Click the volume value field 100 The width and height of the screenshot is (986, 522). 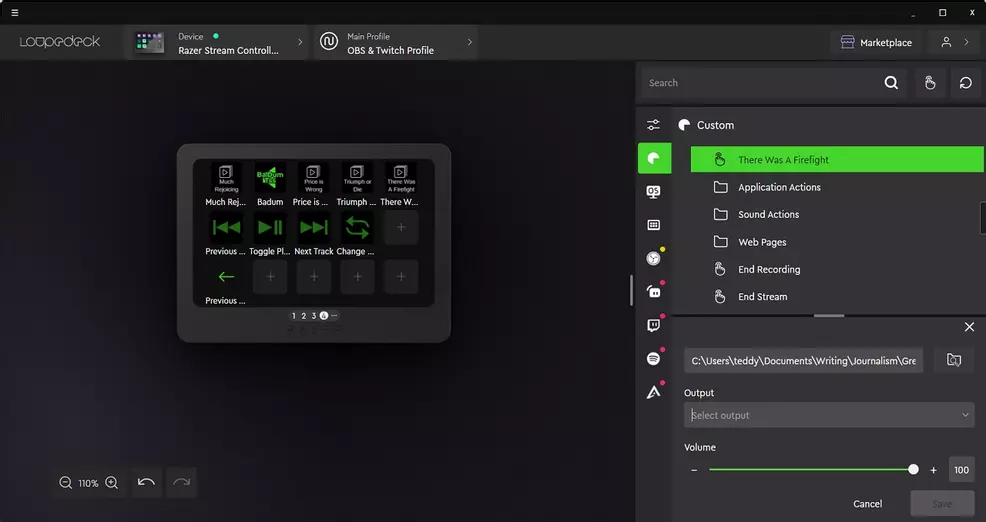point(961,470)
